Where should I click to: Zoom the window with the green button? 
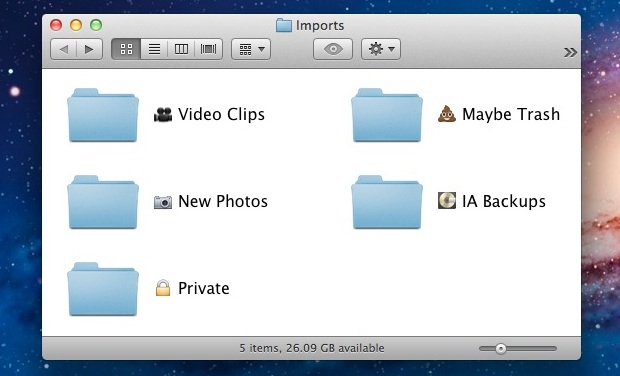[96, 25]
